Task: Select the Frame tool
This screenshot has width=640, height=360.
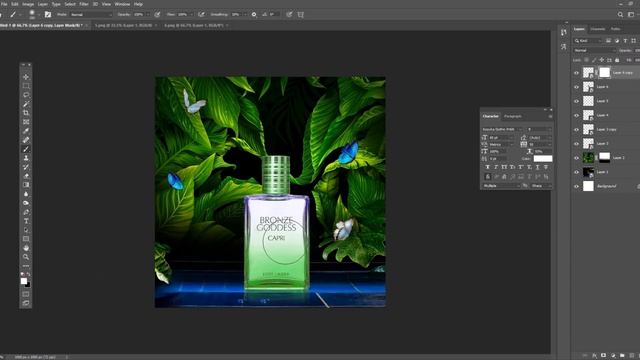Action: (x=26, y=122)
